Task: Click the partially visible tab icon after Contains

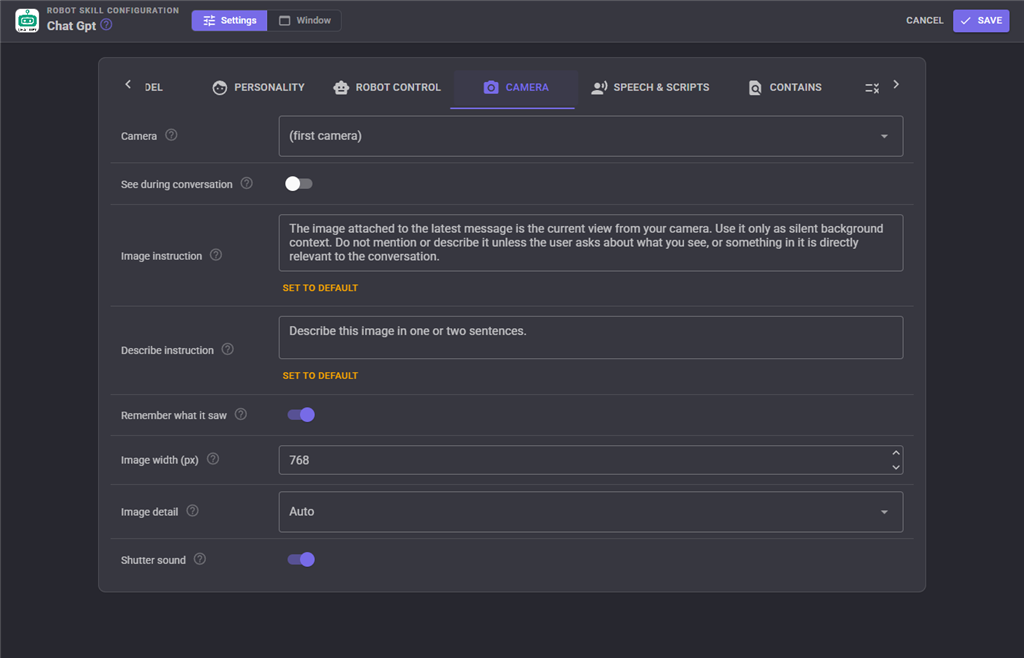Action: tap(872, 87)
